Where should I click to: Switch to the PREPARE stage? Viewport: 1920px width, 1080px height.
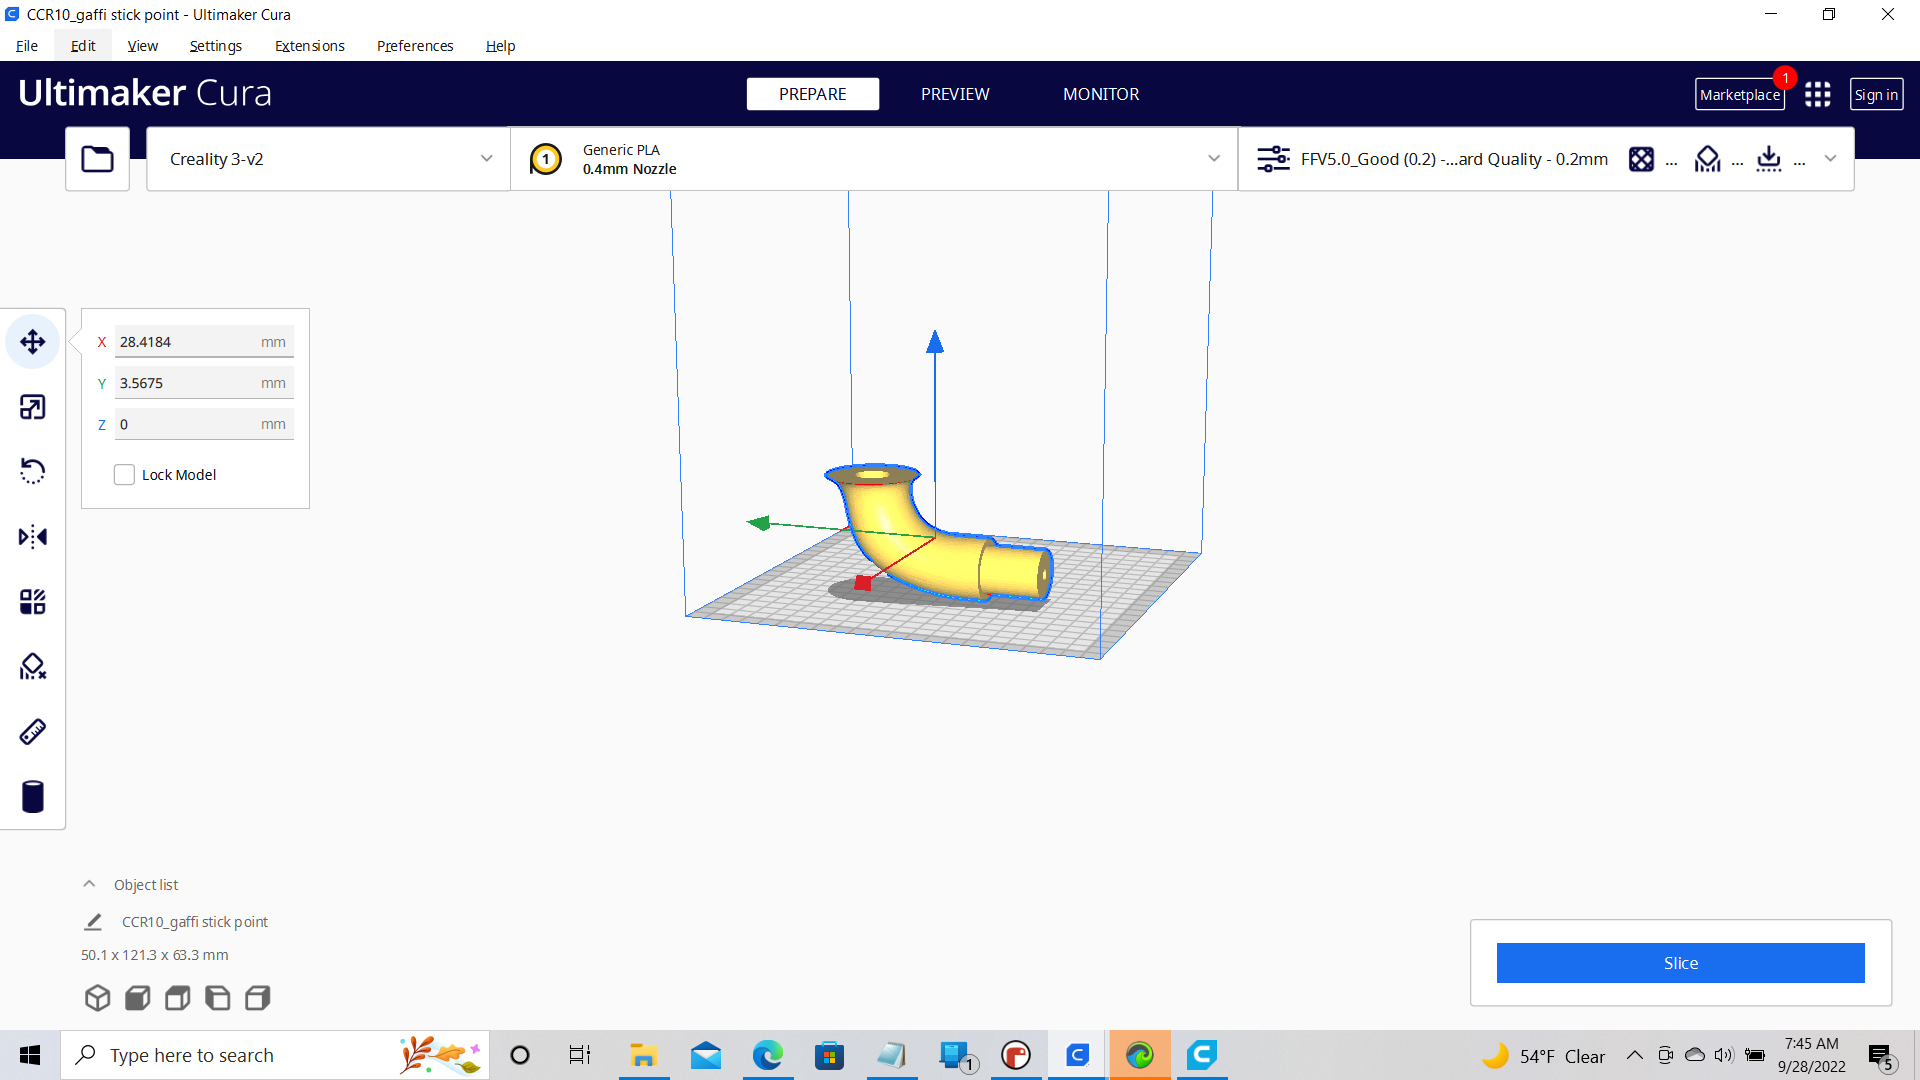point(813,94)
